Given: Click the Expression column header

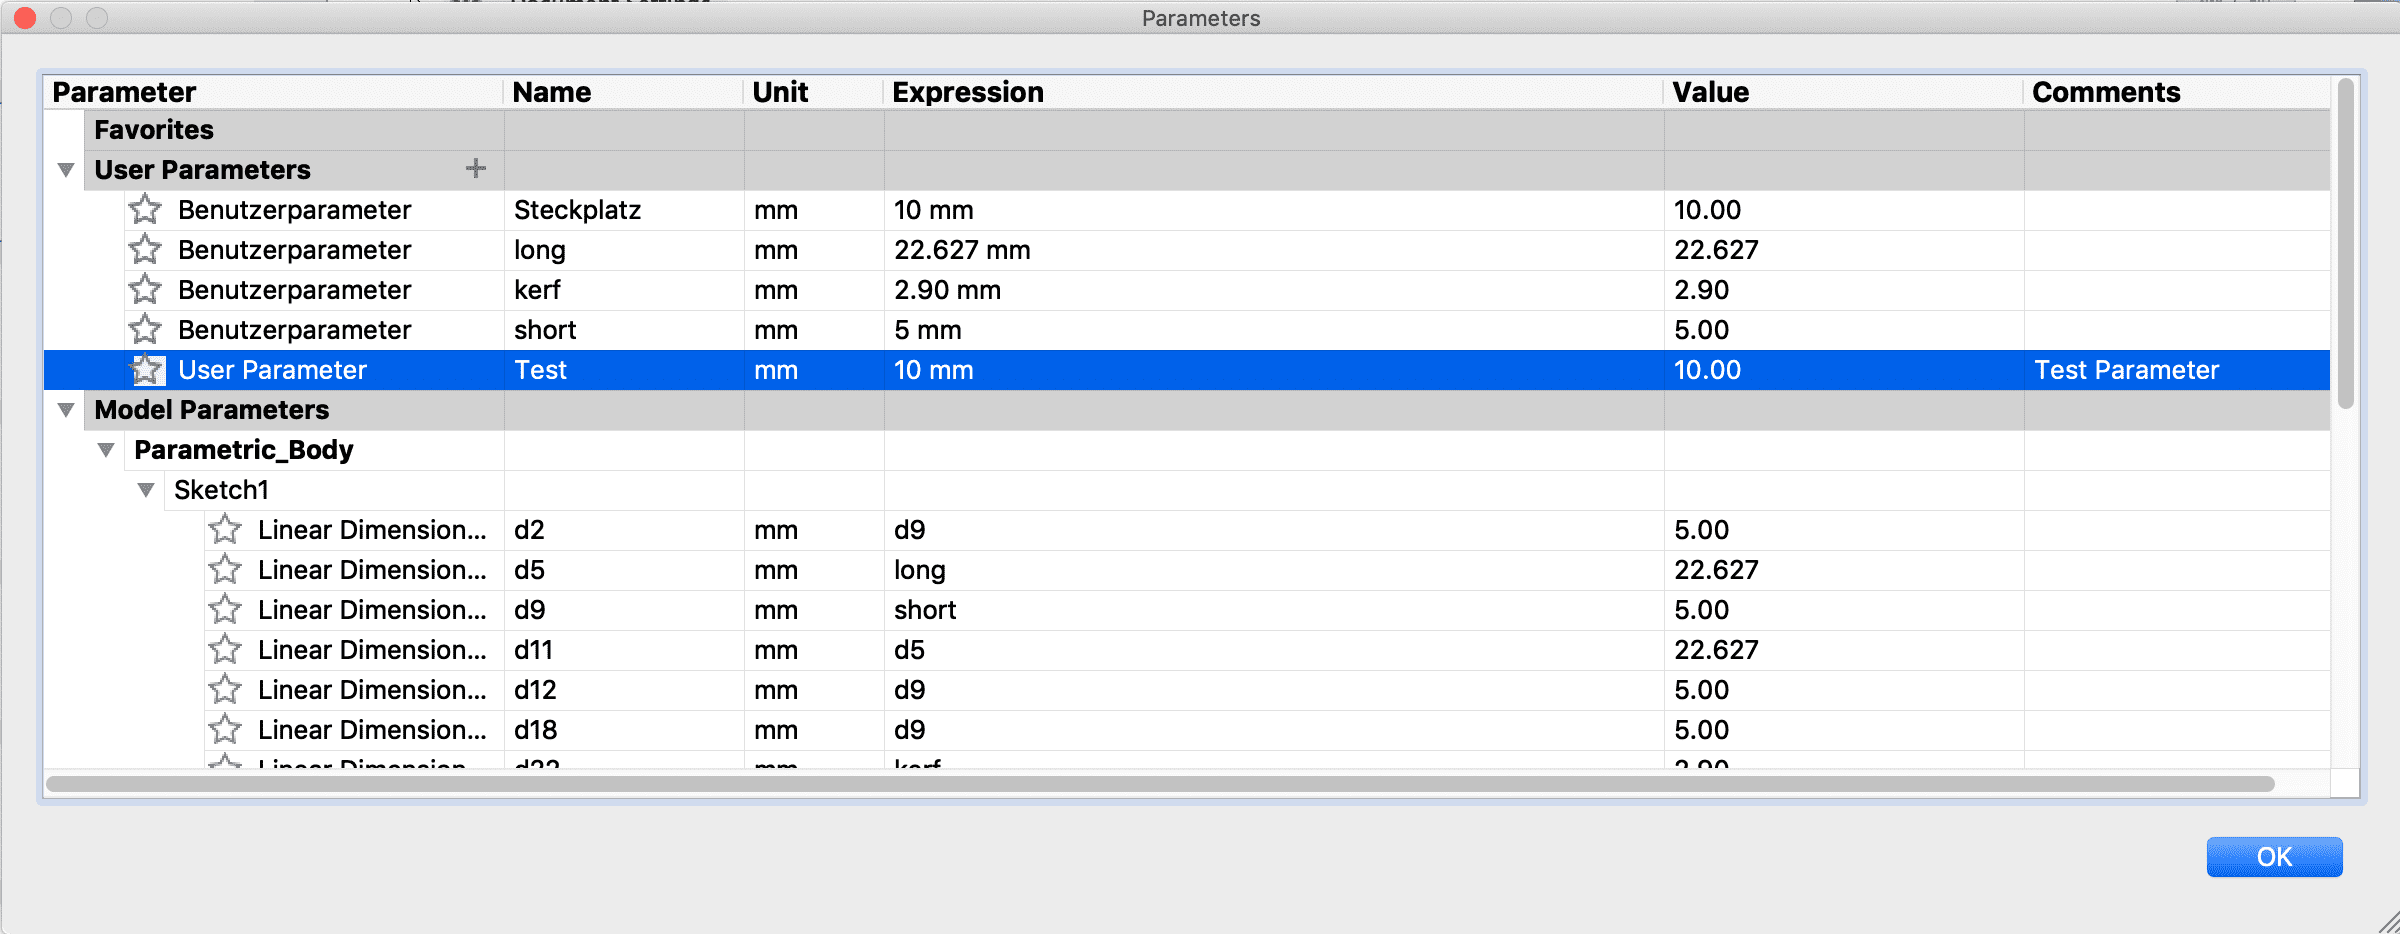Looking at the screenshot, I should 967,92.
